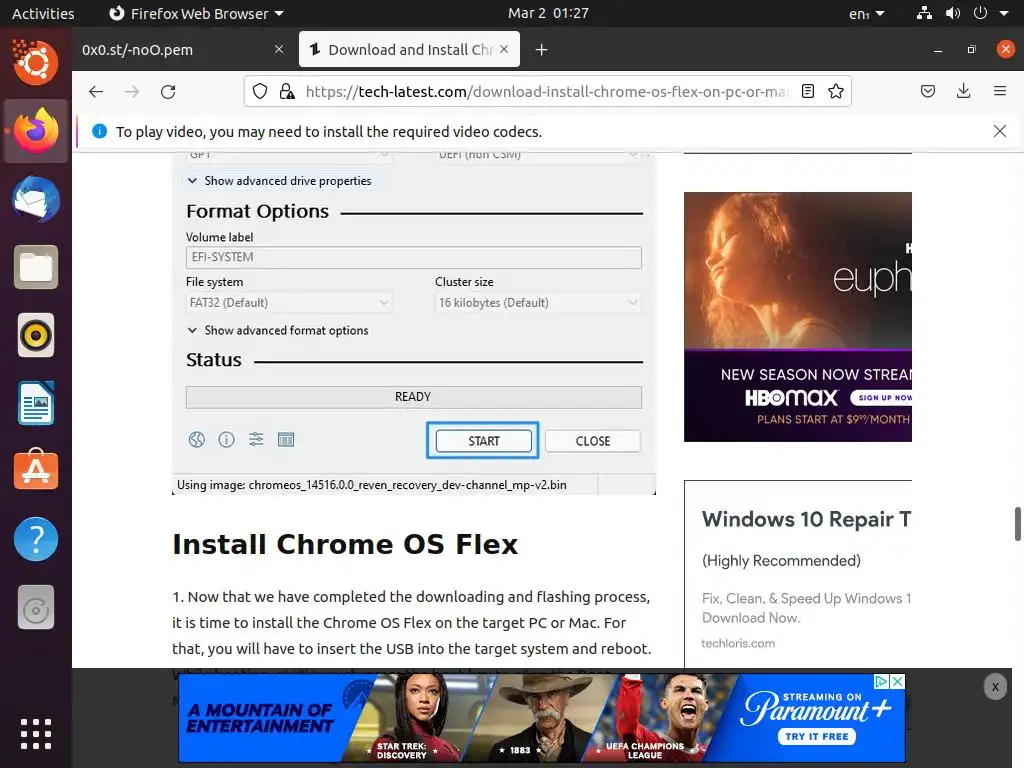
Task: Click the Rufus CLOSE button
Action: [x=593, y=441]
